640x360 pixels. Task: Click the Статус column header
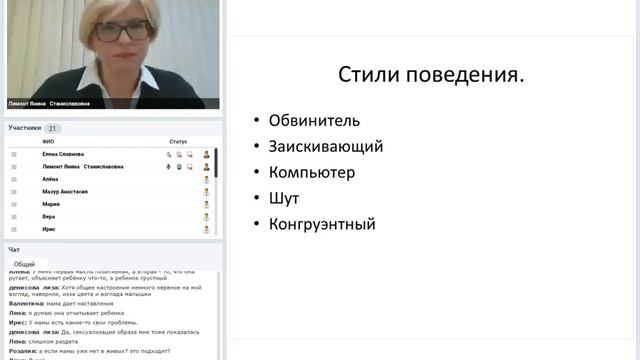[178, 142]
